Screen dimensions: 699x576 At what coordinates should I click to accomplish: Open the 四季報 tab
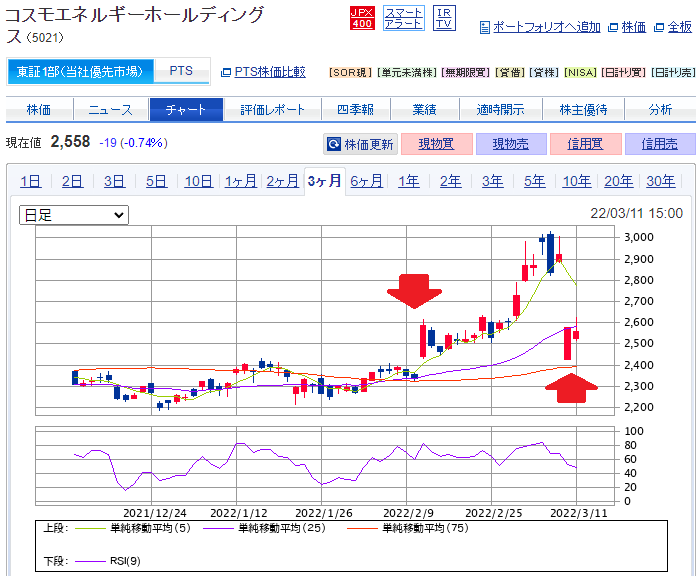tap(355, 109)
